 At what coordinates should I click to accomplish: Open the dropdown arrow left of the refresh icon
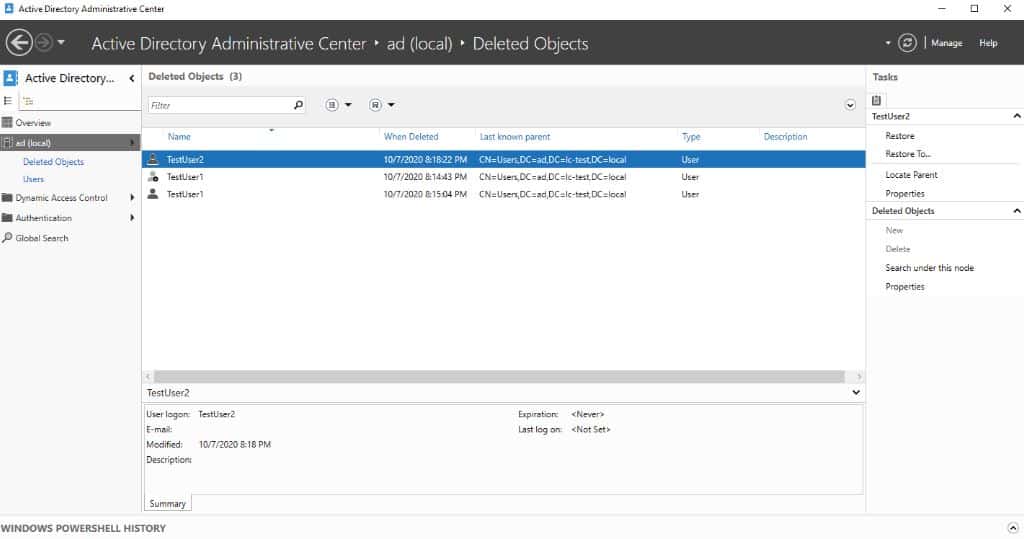coord(888,43)
